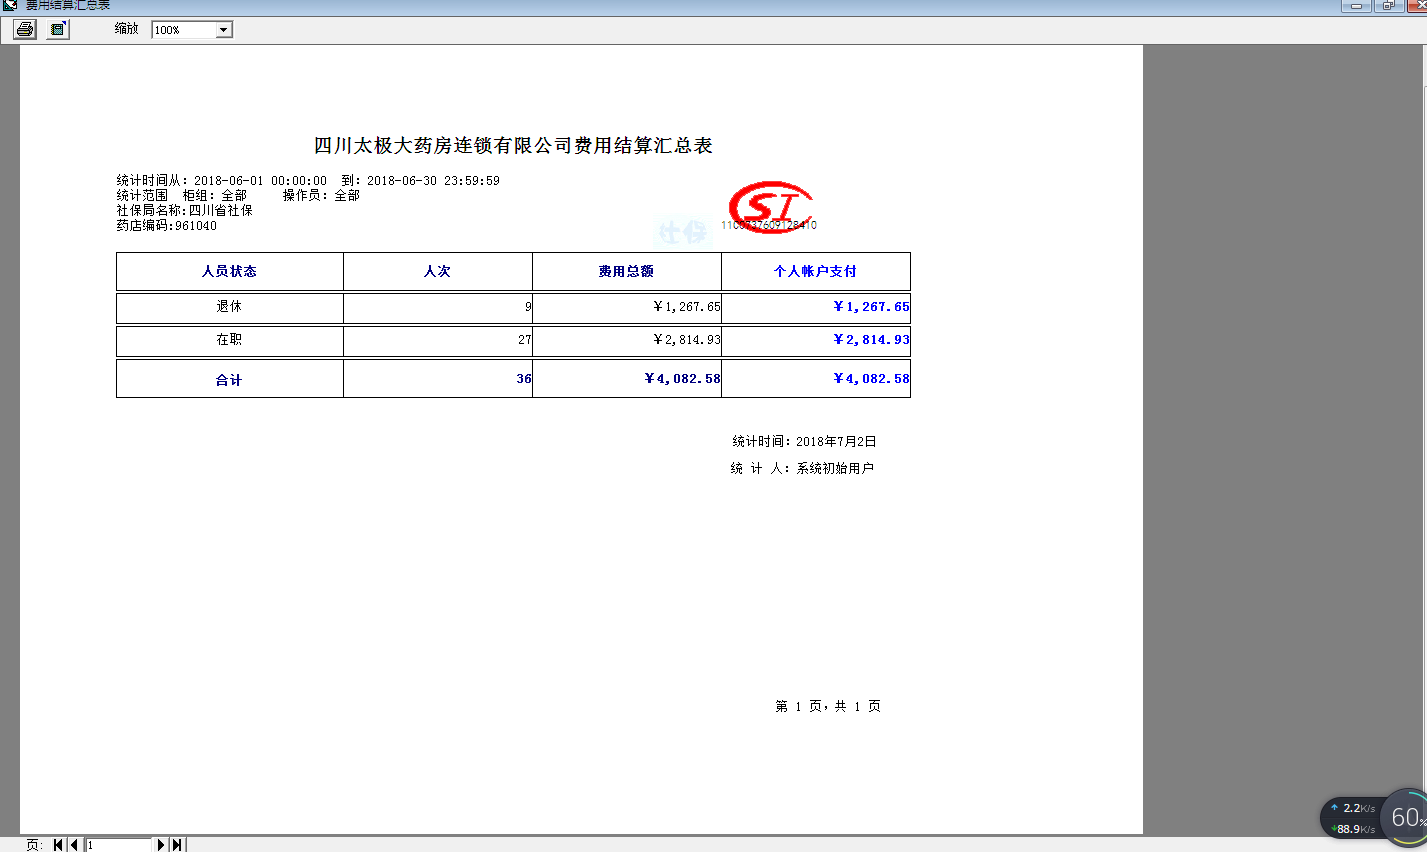1427x852 pixels.
Task: Go to the previous page
Action: pyautogui.click(x=74, y=845)
